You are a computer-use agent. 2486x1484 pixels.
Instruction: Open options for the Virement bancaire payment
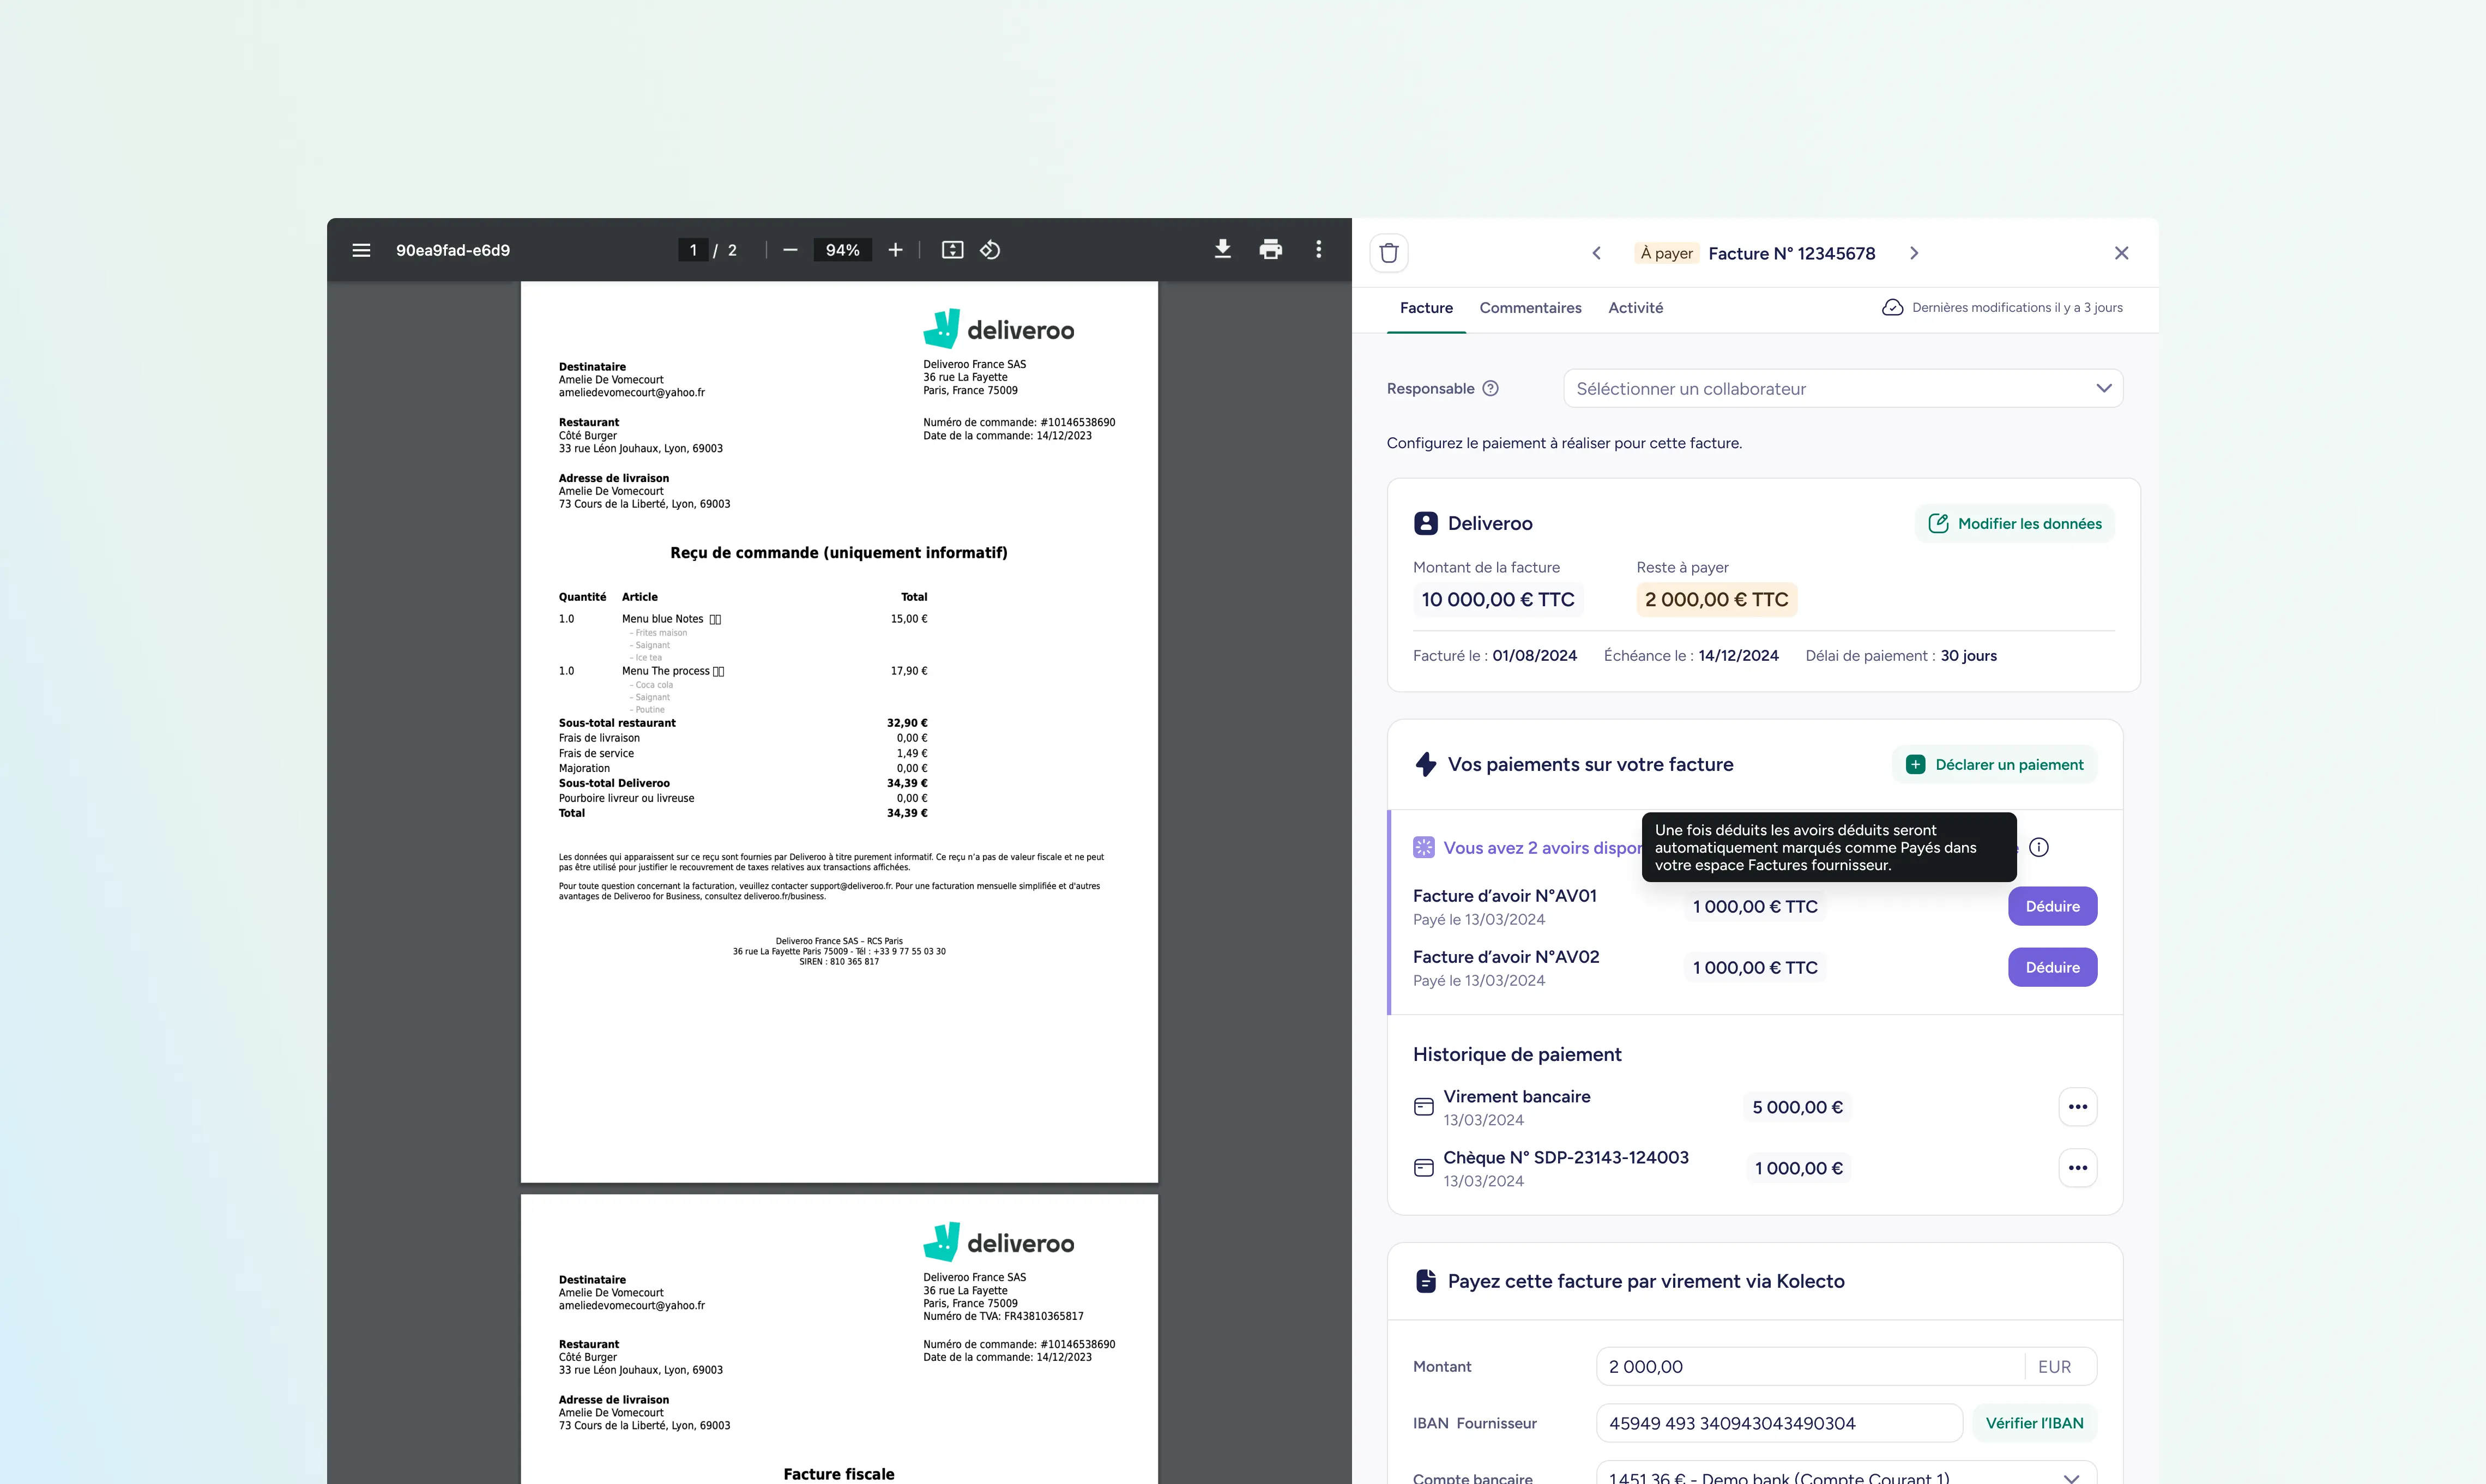(2077, 1107)
